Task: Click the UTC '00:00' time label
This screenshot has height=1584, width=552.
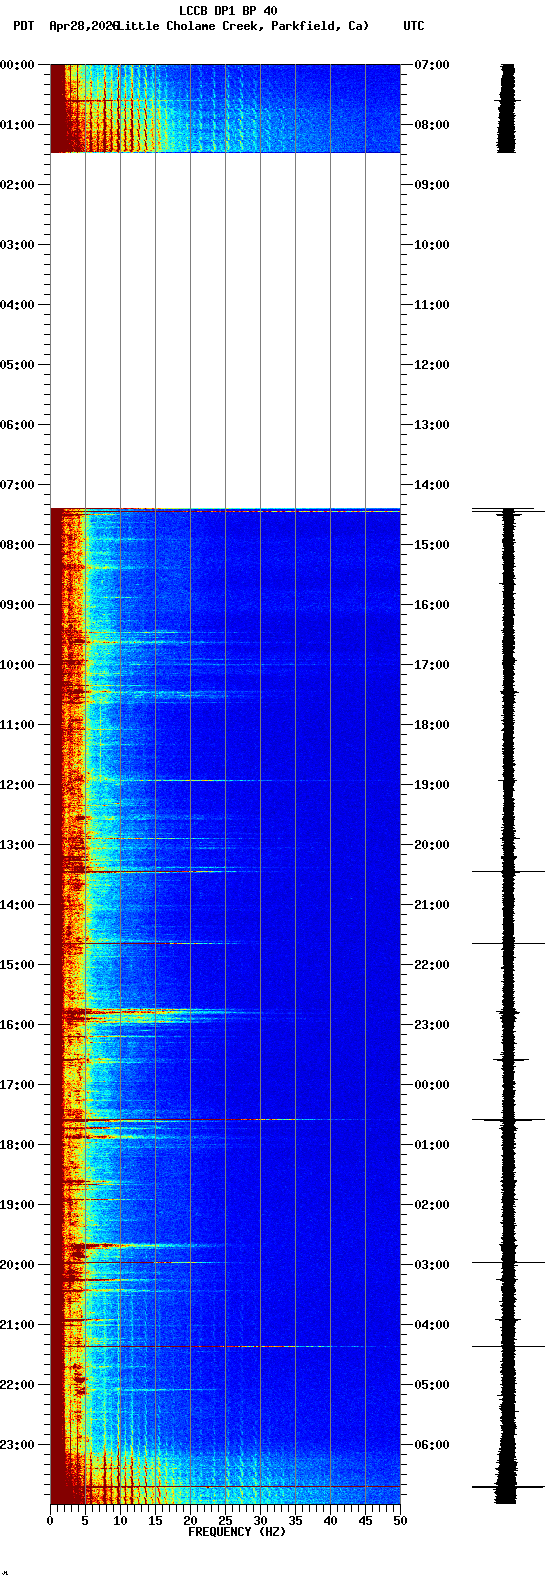Action: coord(431,1085)
